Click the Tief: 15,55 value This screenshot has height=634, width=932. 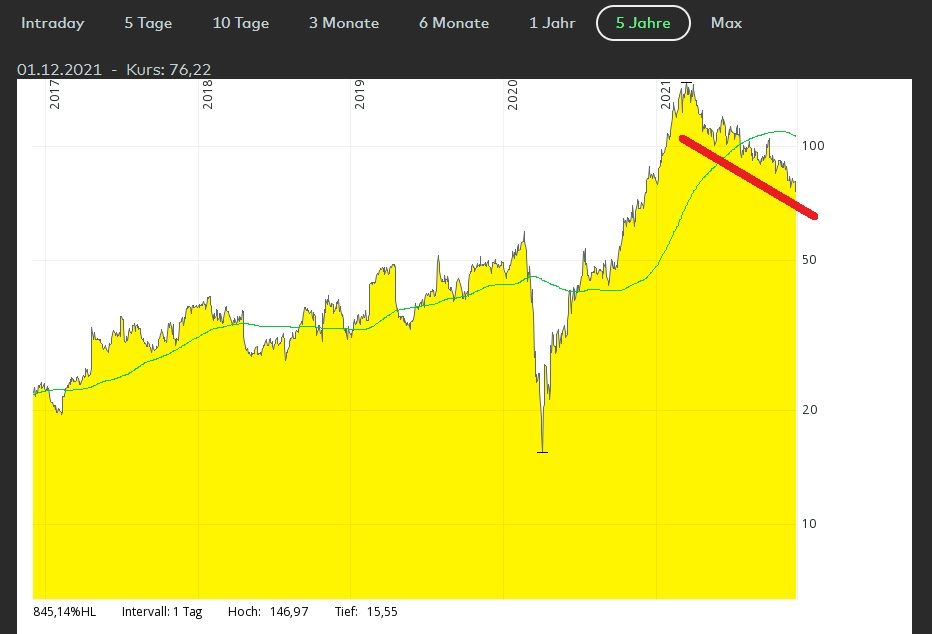(x=366, y=611)
